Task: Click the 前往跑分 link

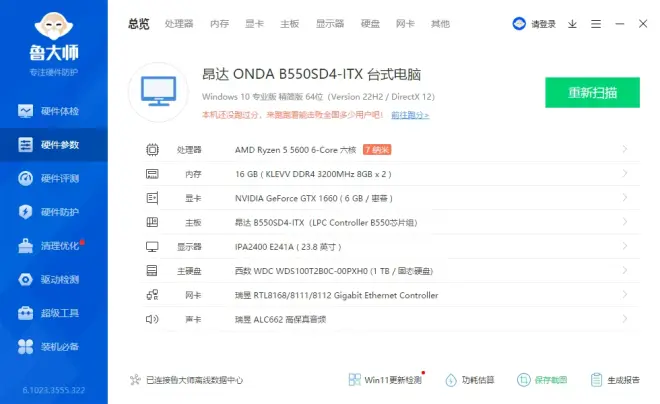Action: click(x=409, y=116)
